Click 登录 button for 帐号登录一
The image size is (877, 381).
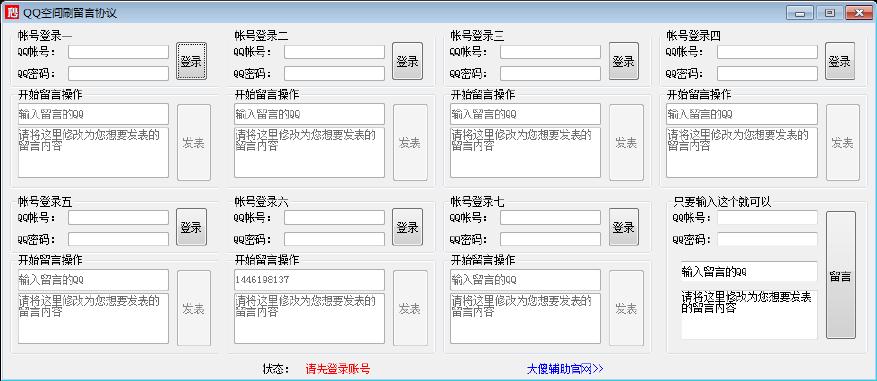pos(191,61)
